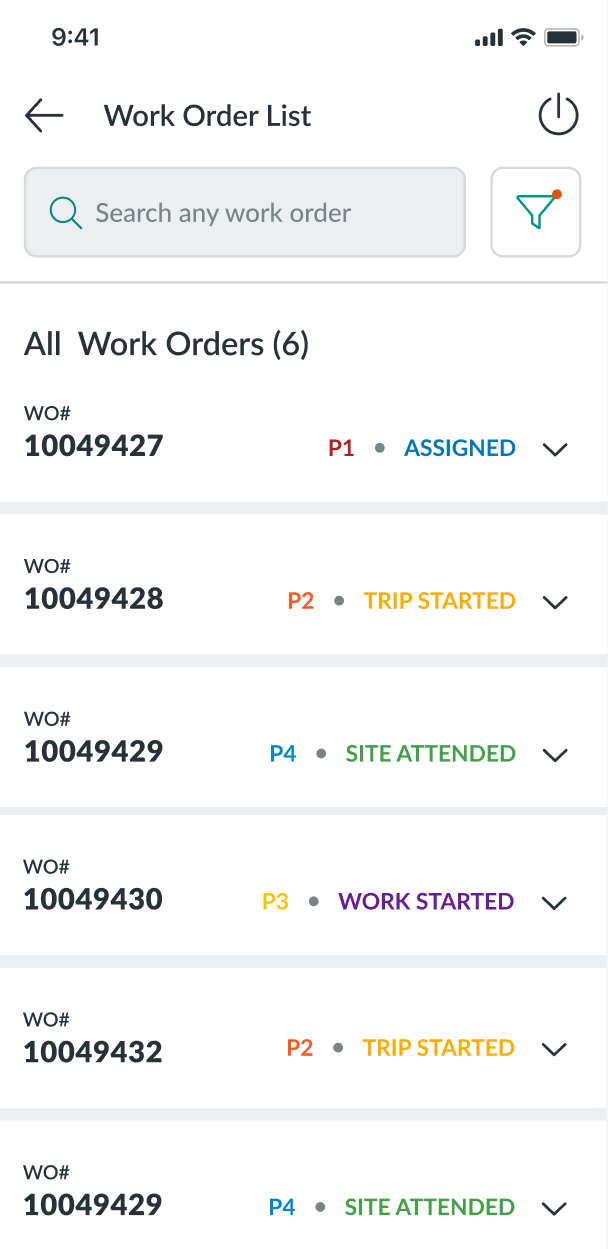Open the filter funnel button
The image size is (608, 1249).
pyautogui.click(x=536, y=212)
